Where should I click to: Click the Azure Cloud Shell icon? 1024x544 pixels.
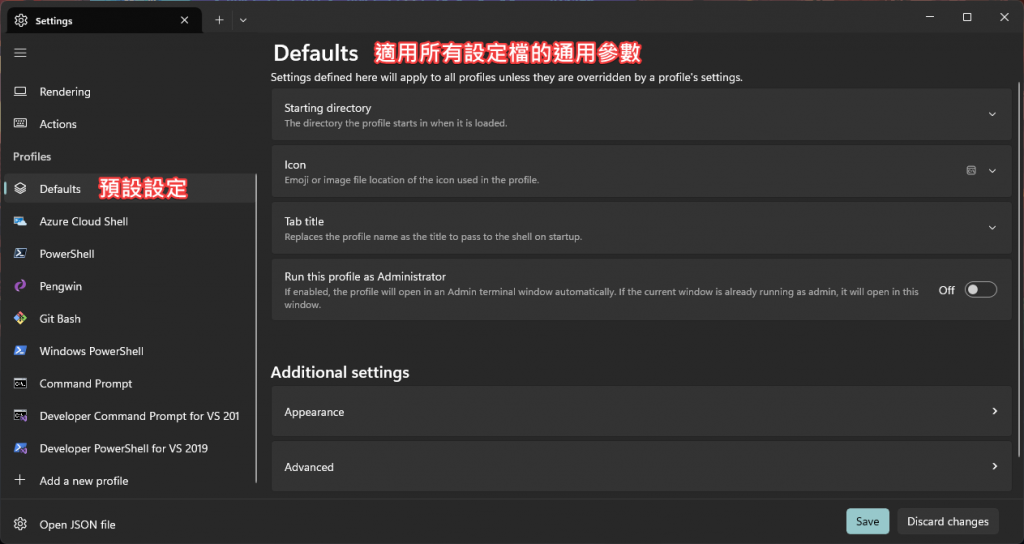[x=20, y=221]
